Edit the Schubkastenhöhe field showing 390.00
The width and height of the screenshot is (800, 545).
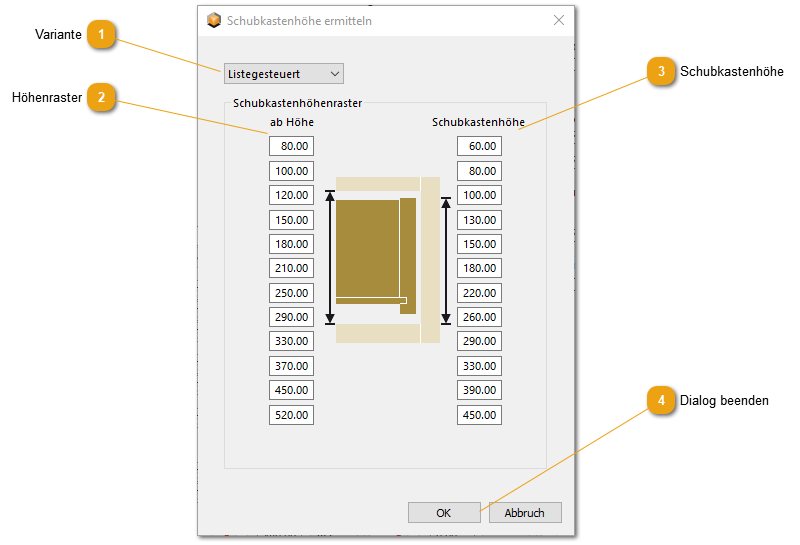click(479, 390)
